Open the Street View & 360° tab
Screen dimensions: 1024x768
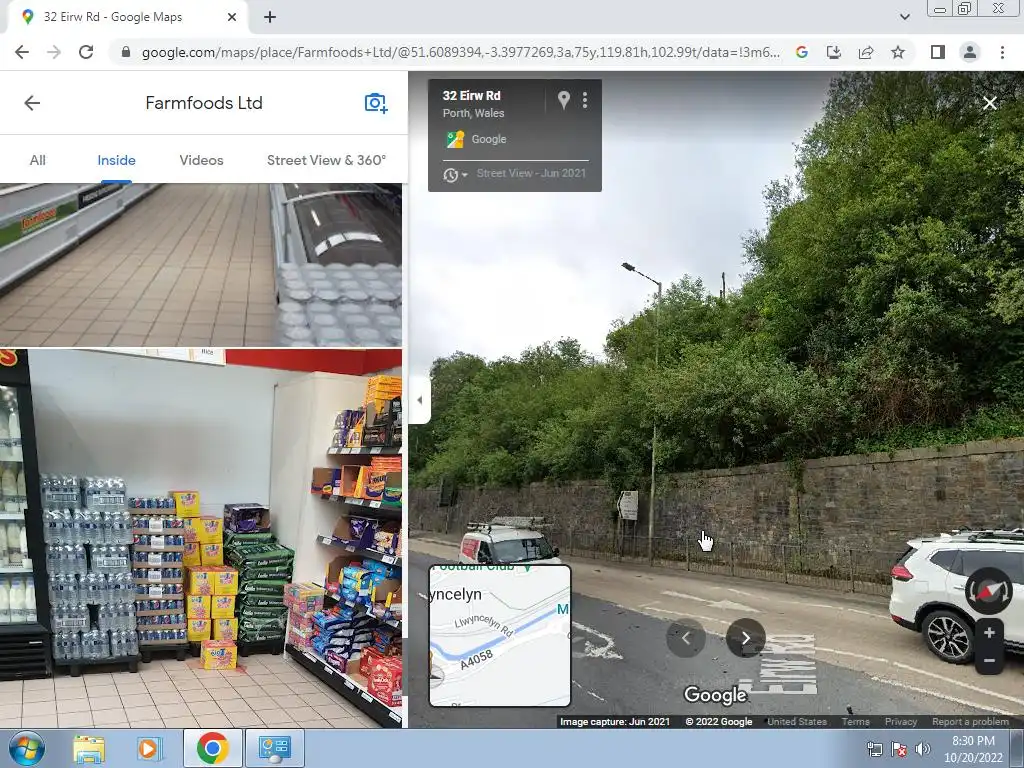coord(326,160)
